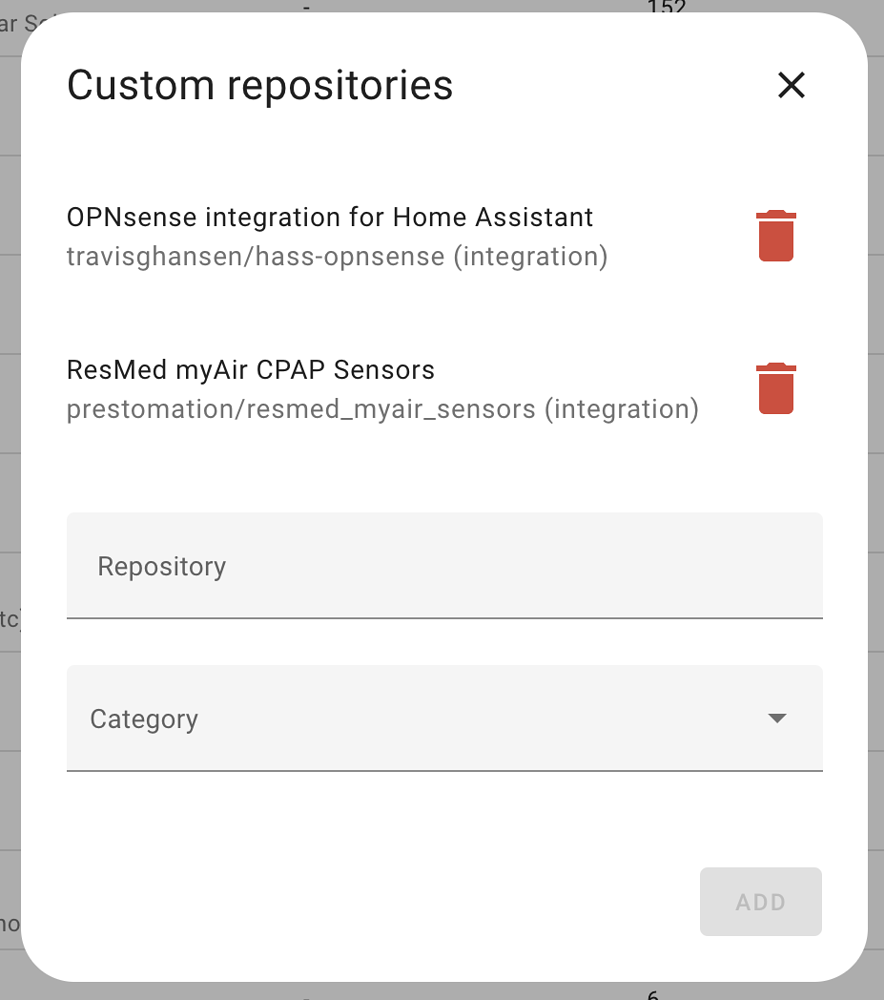This screenshot has height=1000, width=884.
Task: Select the ResMed myAir CPAP Sensors title
Action: coord(250,370)
